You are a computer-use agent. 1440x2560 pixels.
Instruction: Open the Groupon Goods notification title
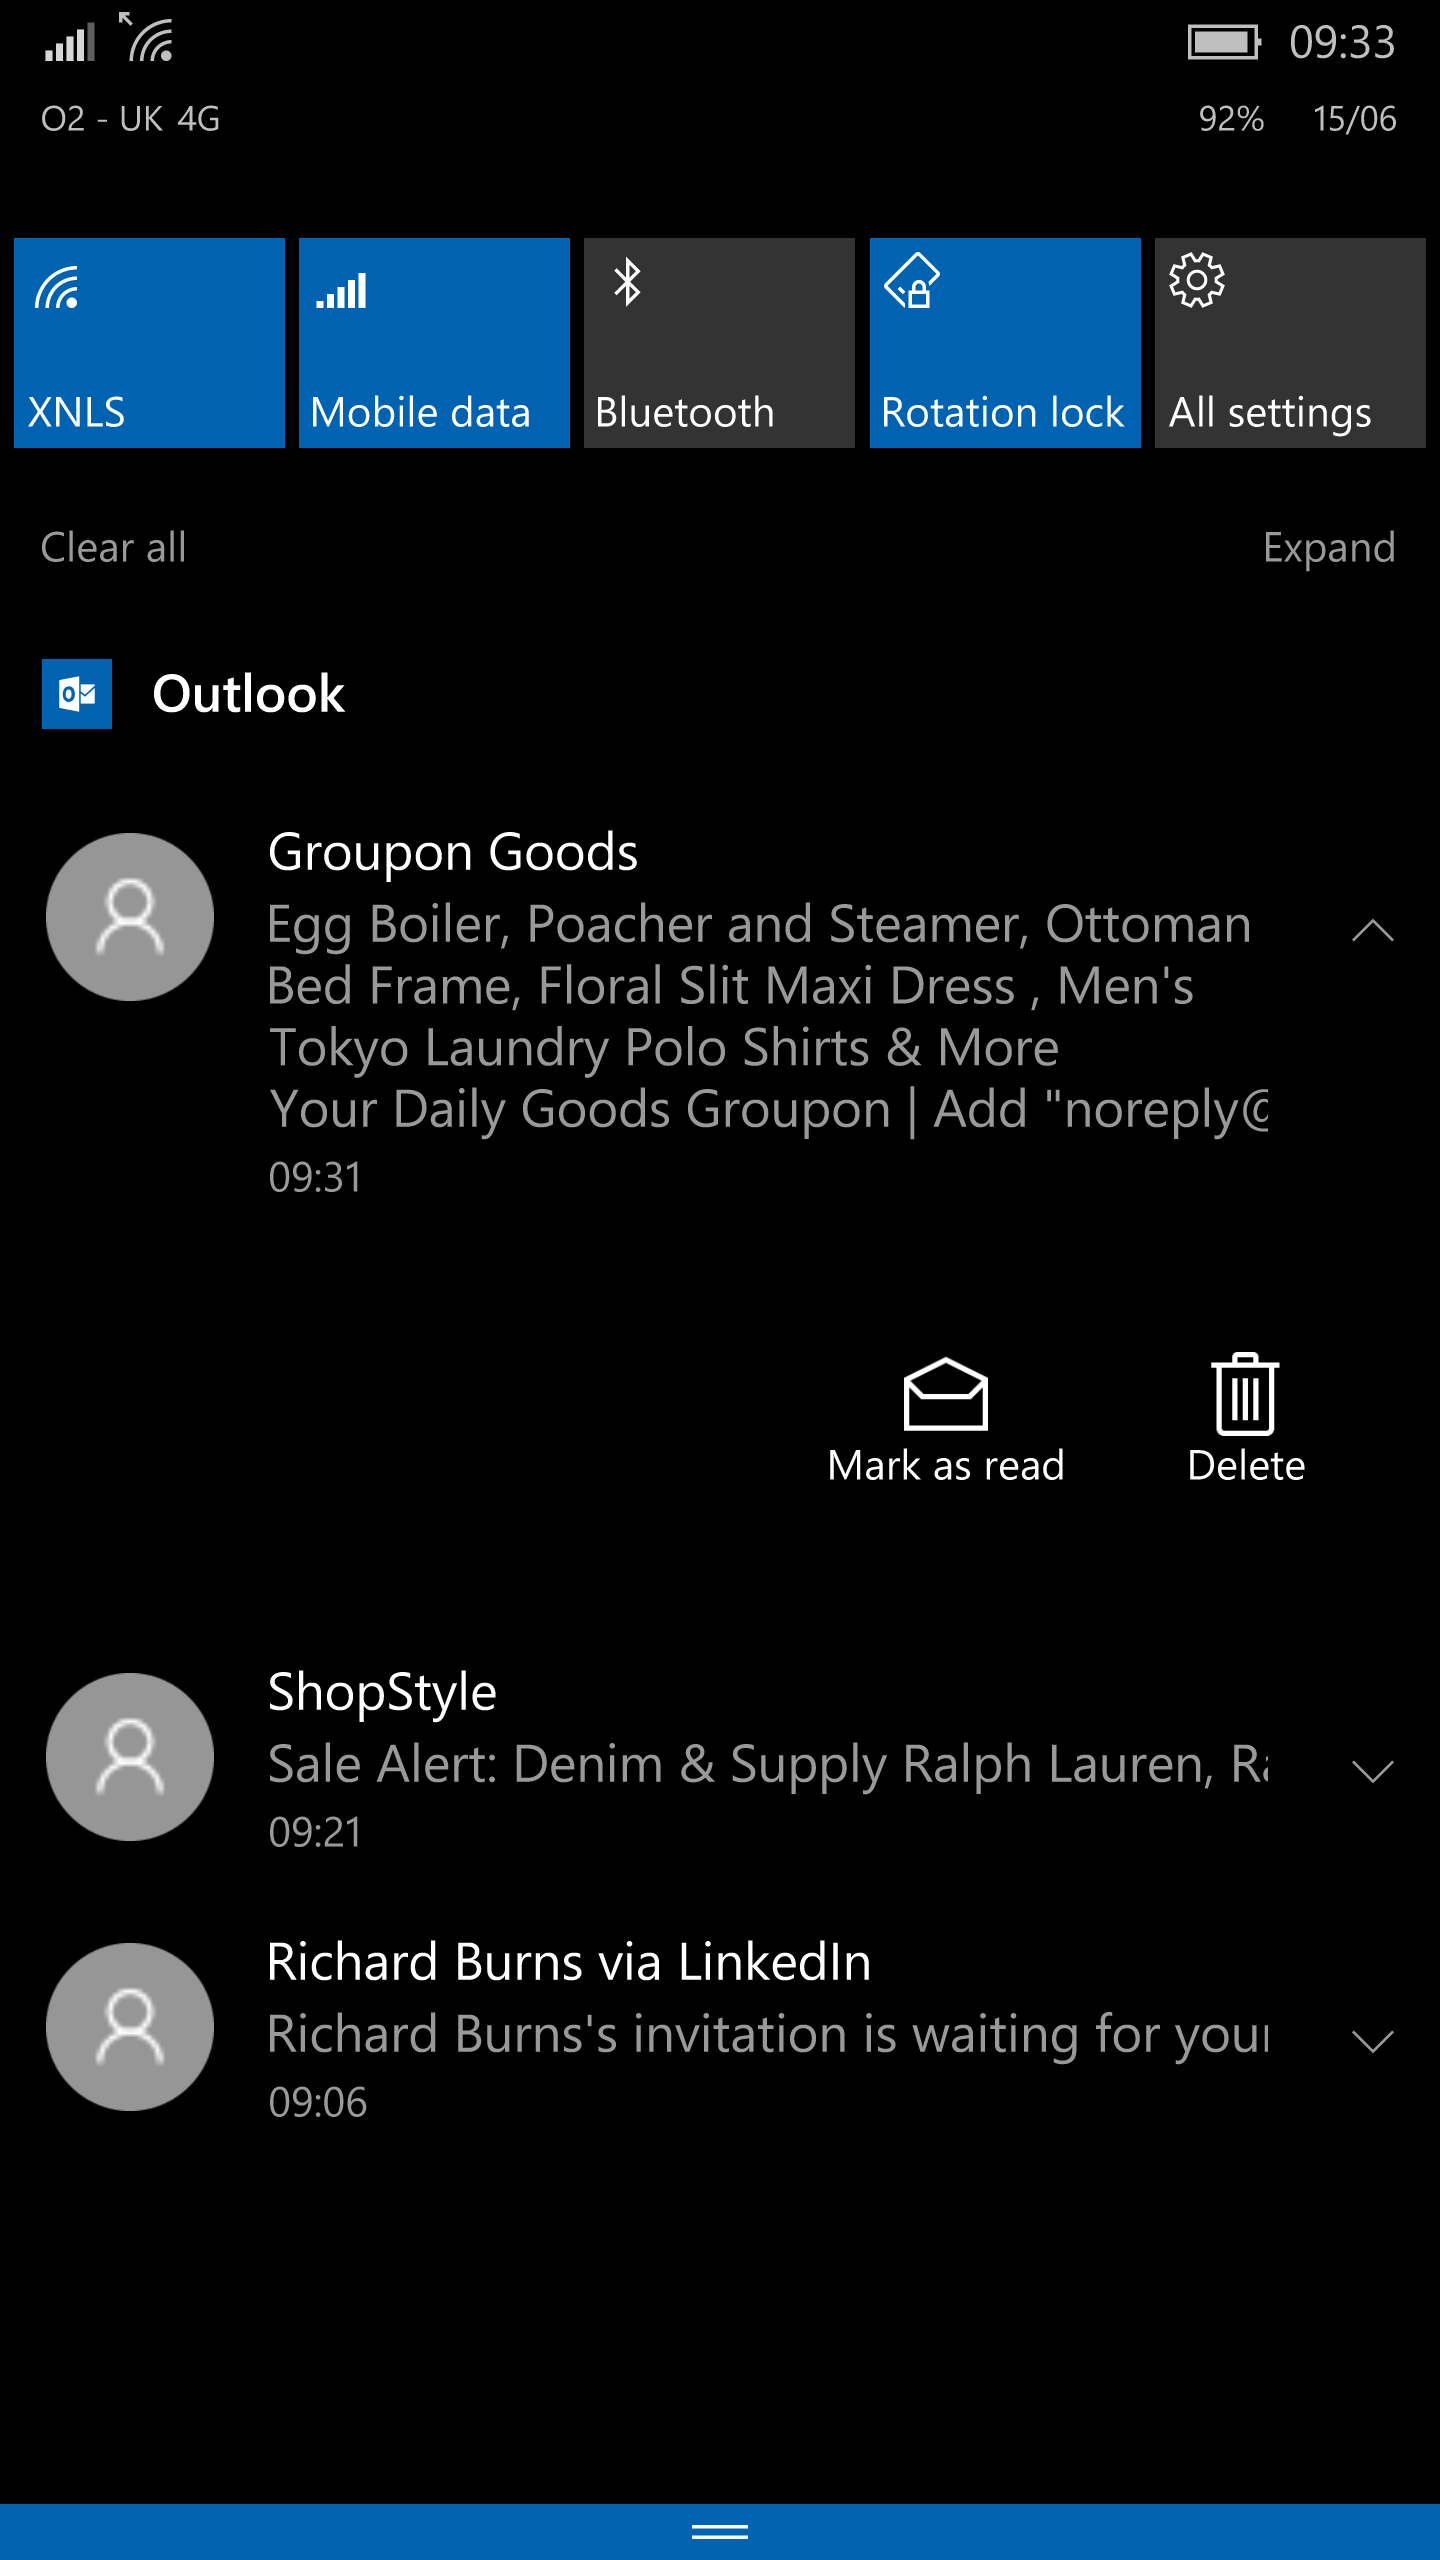453,852
